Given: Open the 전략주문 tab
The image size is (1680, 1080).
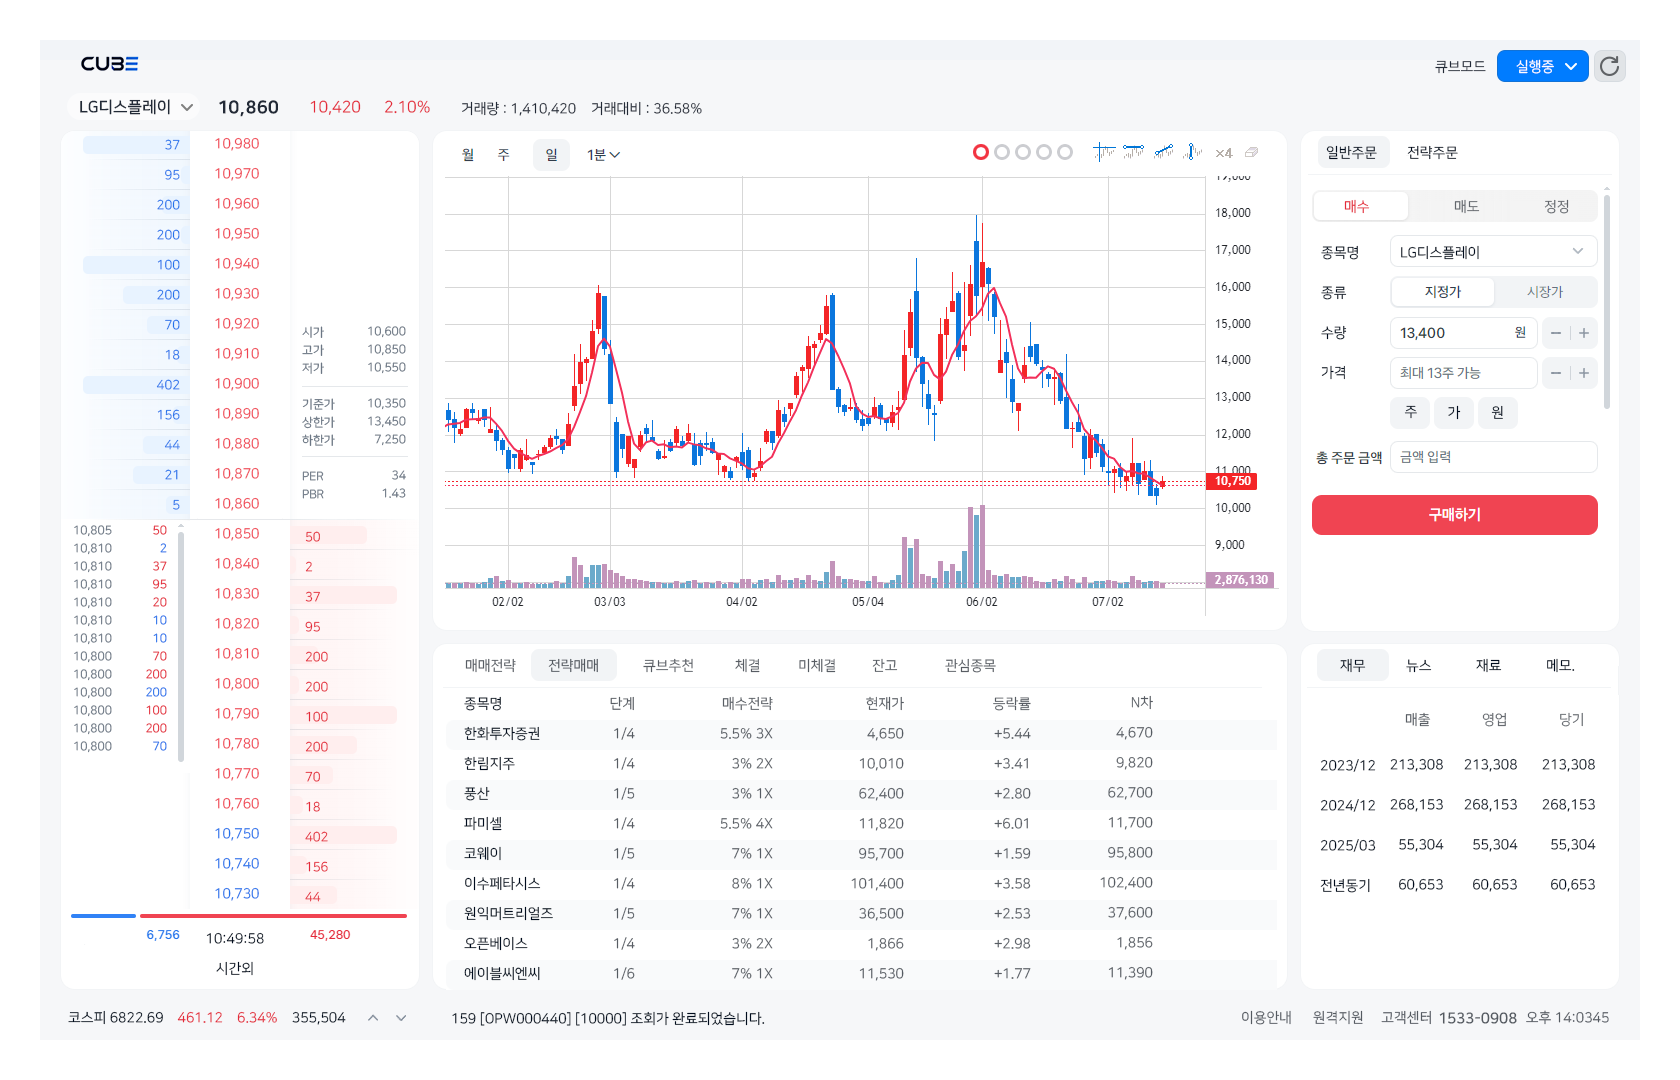Looking at the screenshot, I should [1432, 153].
